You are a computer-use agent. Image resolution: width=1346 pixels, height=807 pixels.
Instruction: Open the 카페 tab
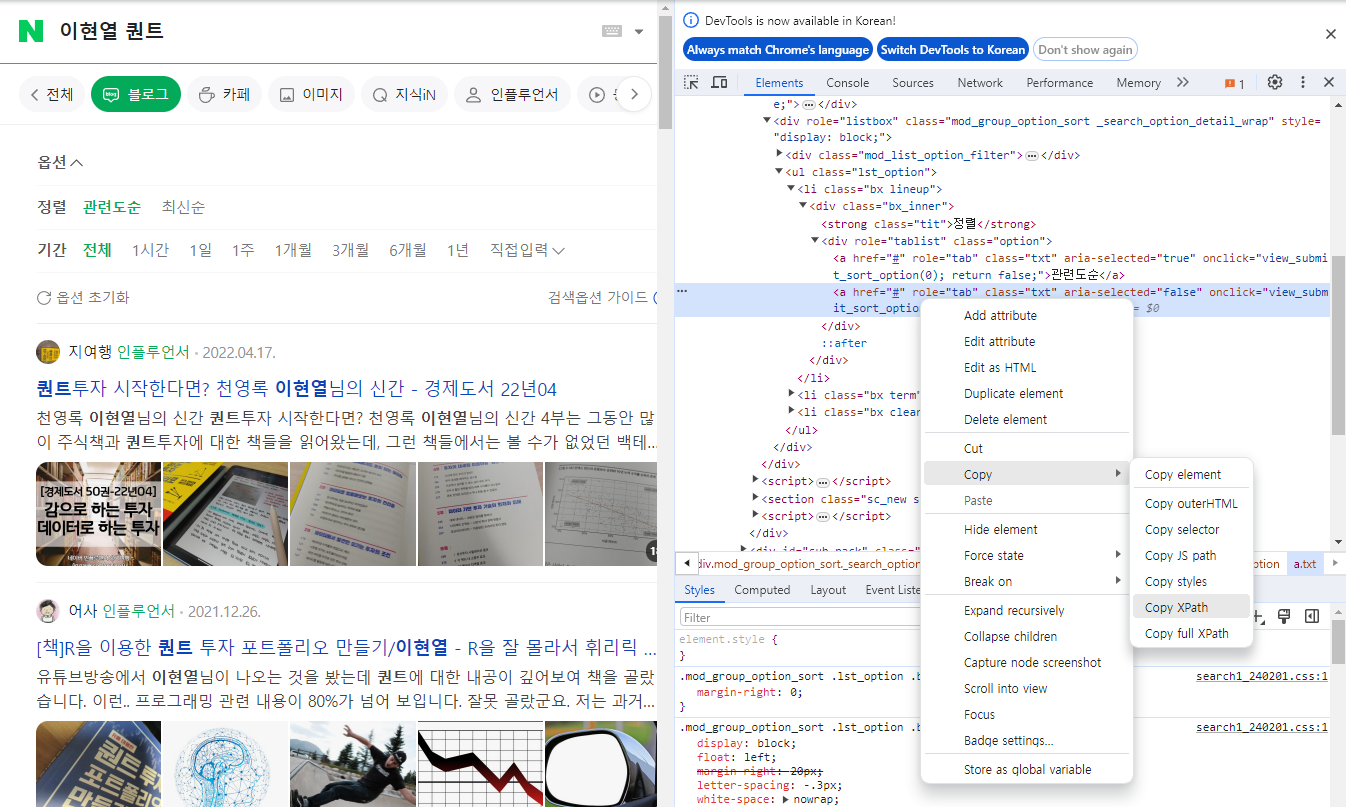tap(224, 95)
